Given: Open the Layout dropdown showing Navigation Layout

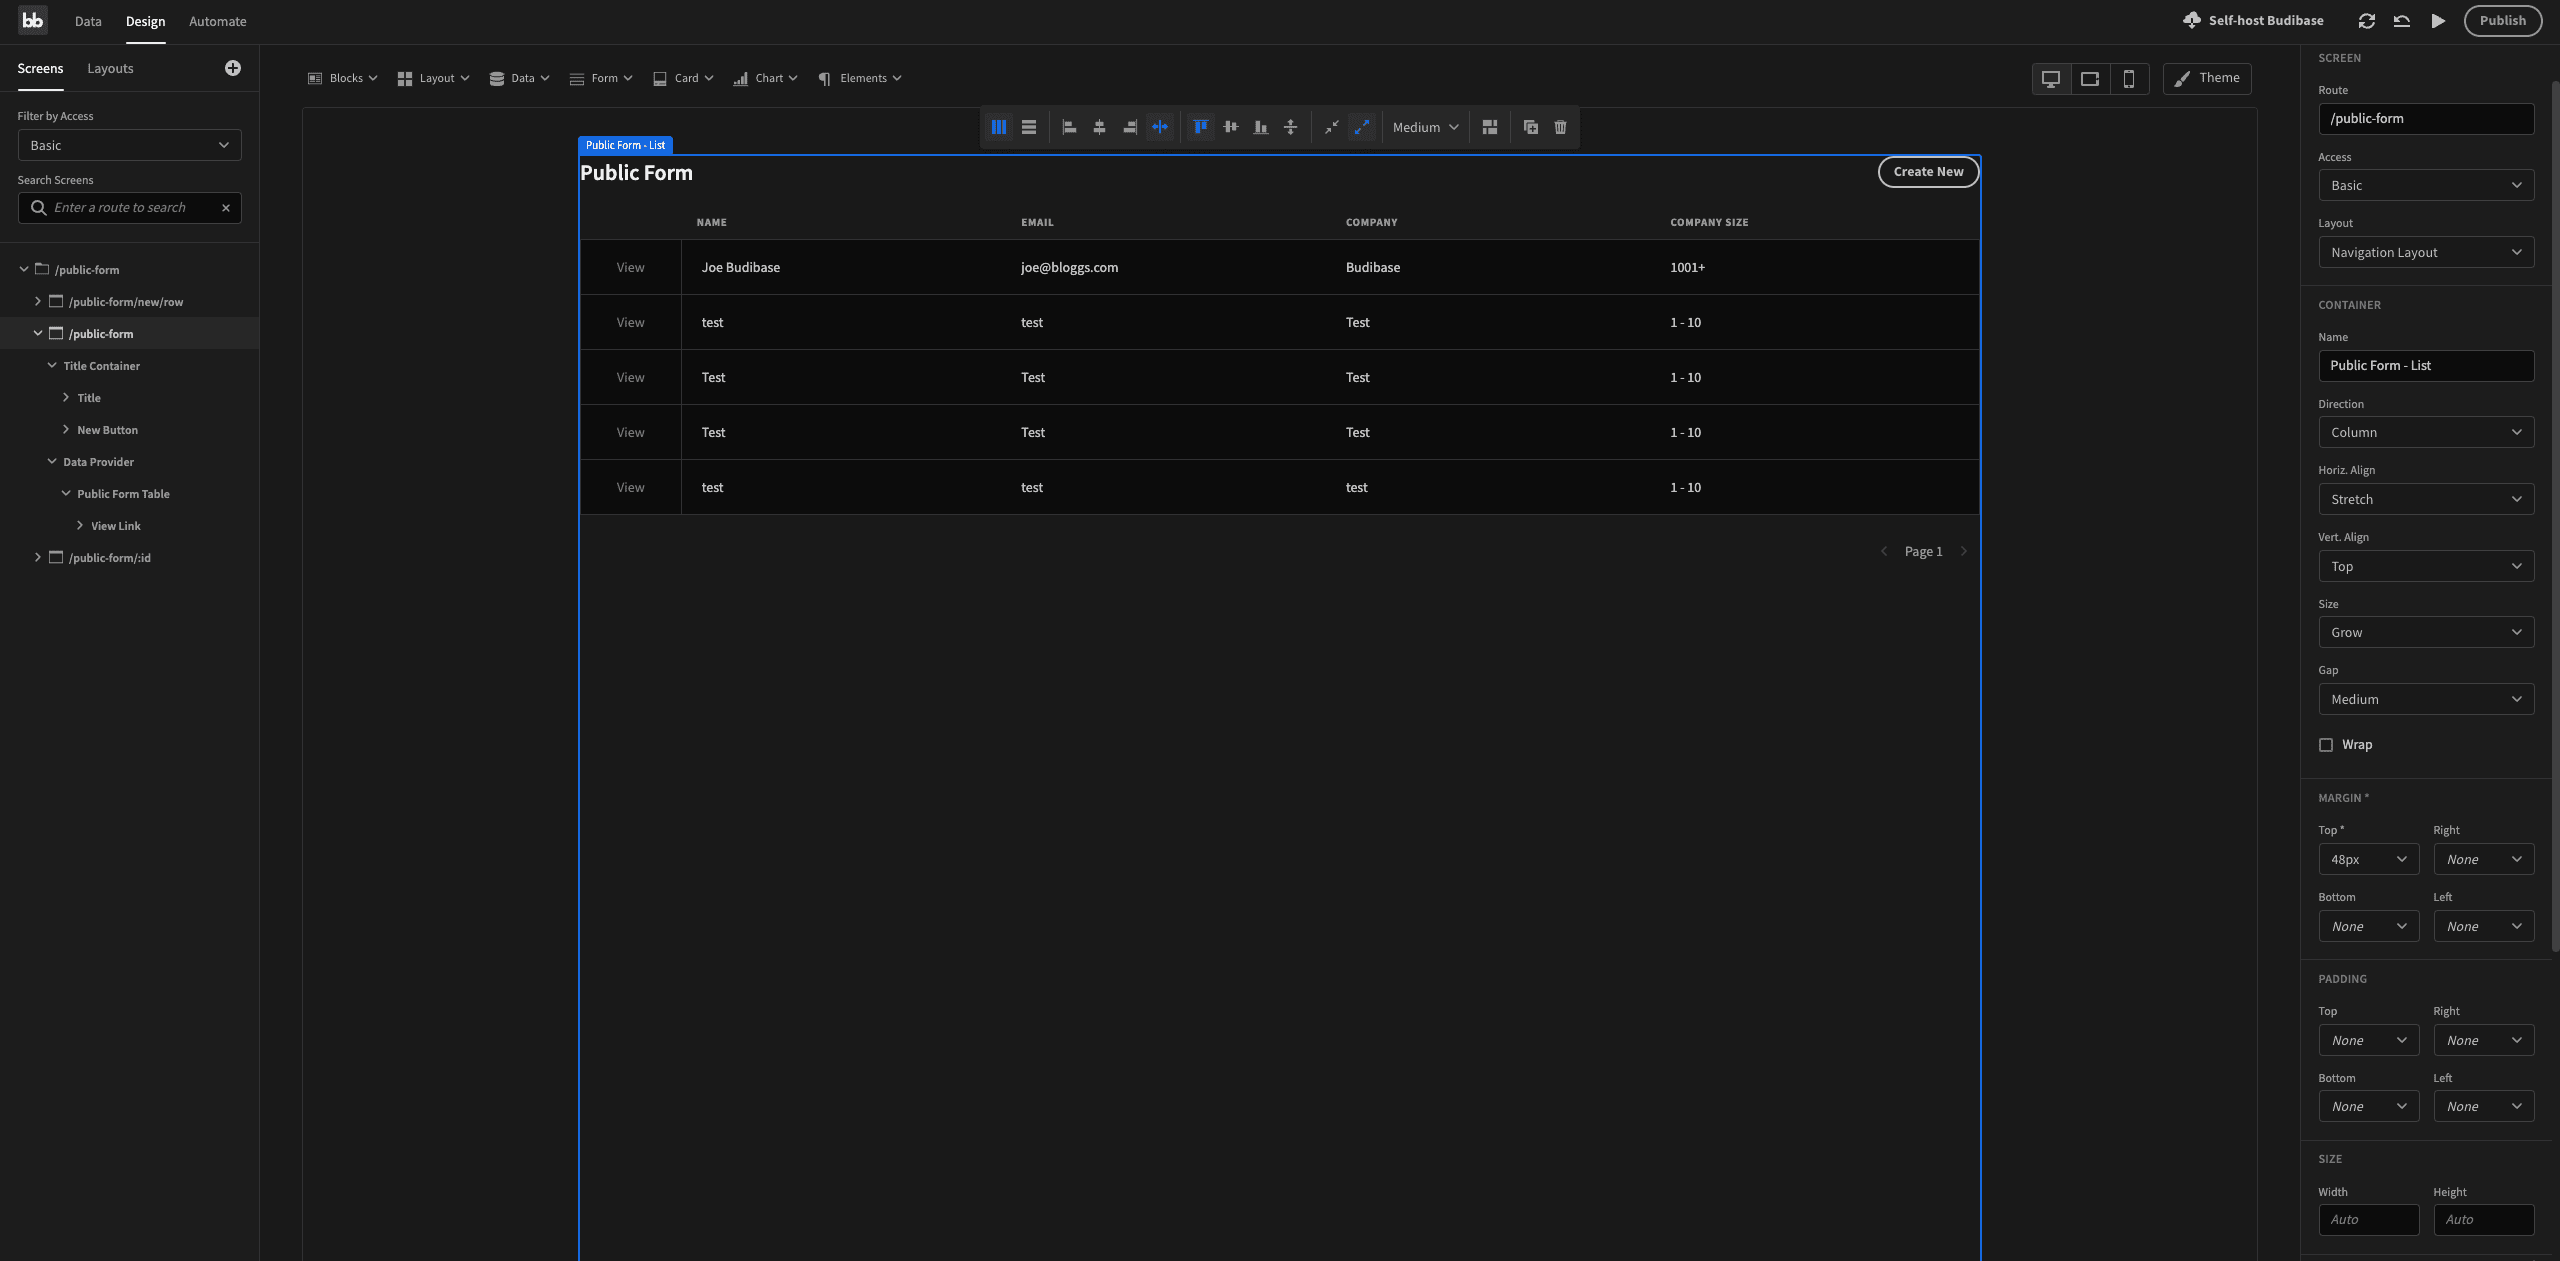Looking at the screenshot, I should pyautogui.click(x=2426, y=252).
